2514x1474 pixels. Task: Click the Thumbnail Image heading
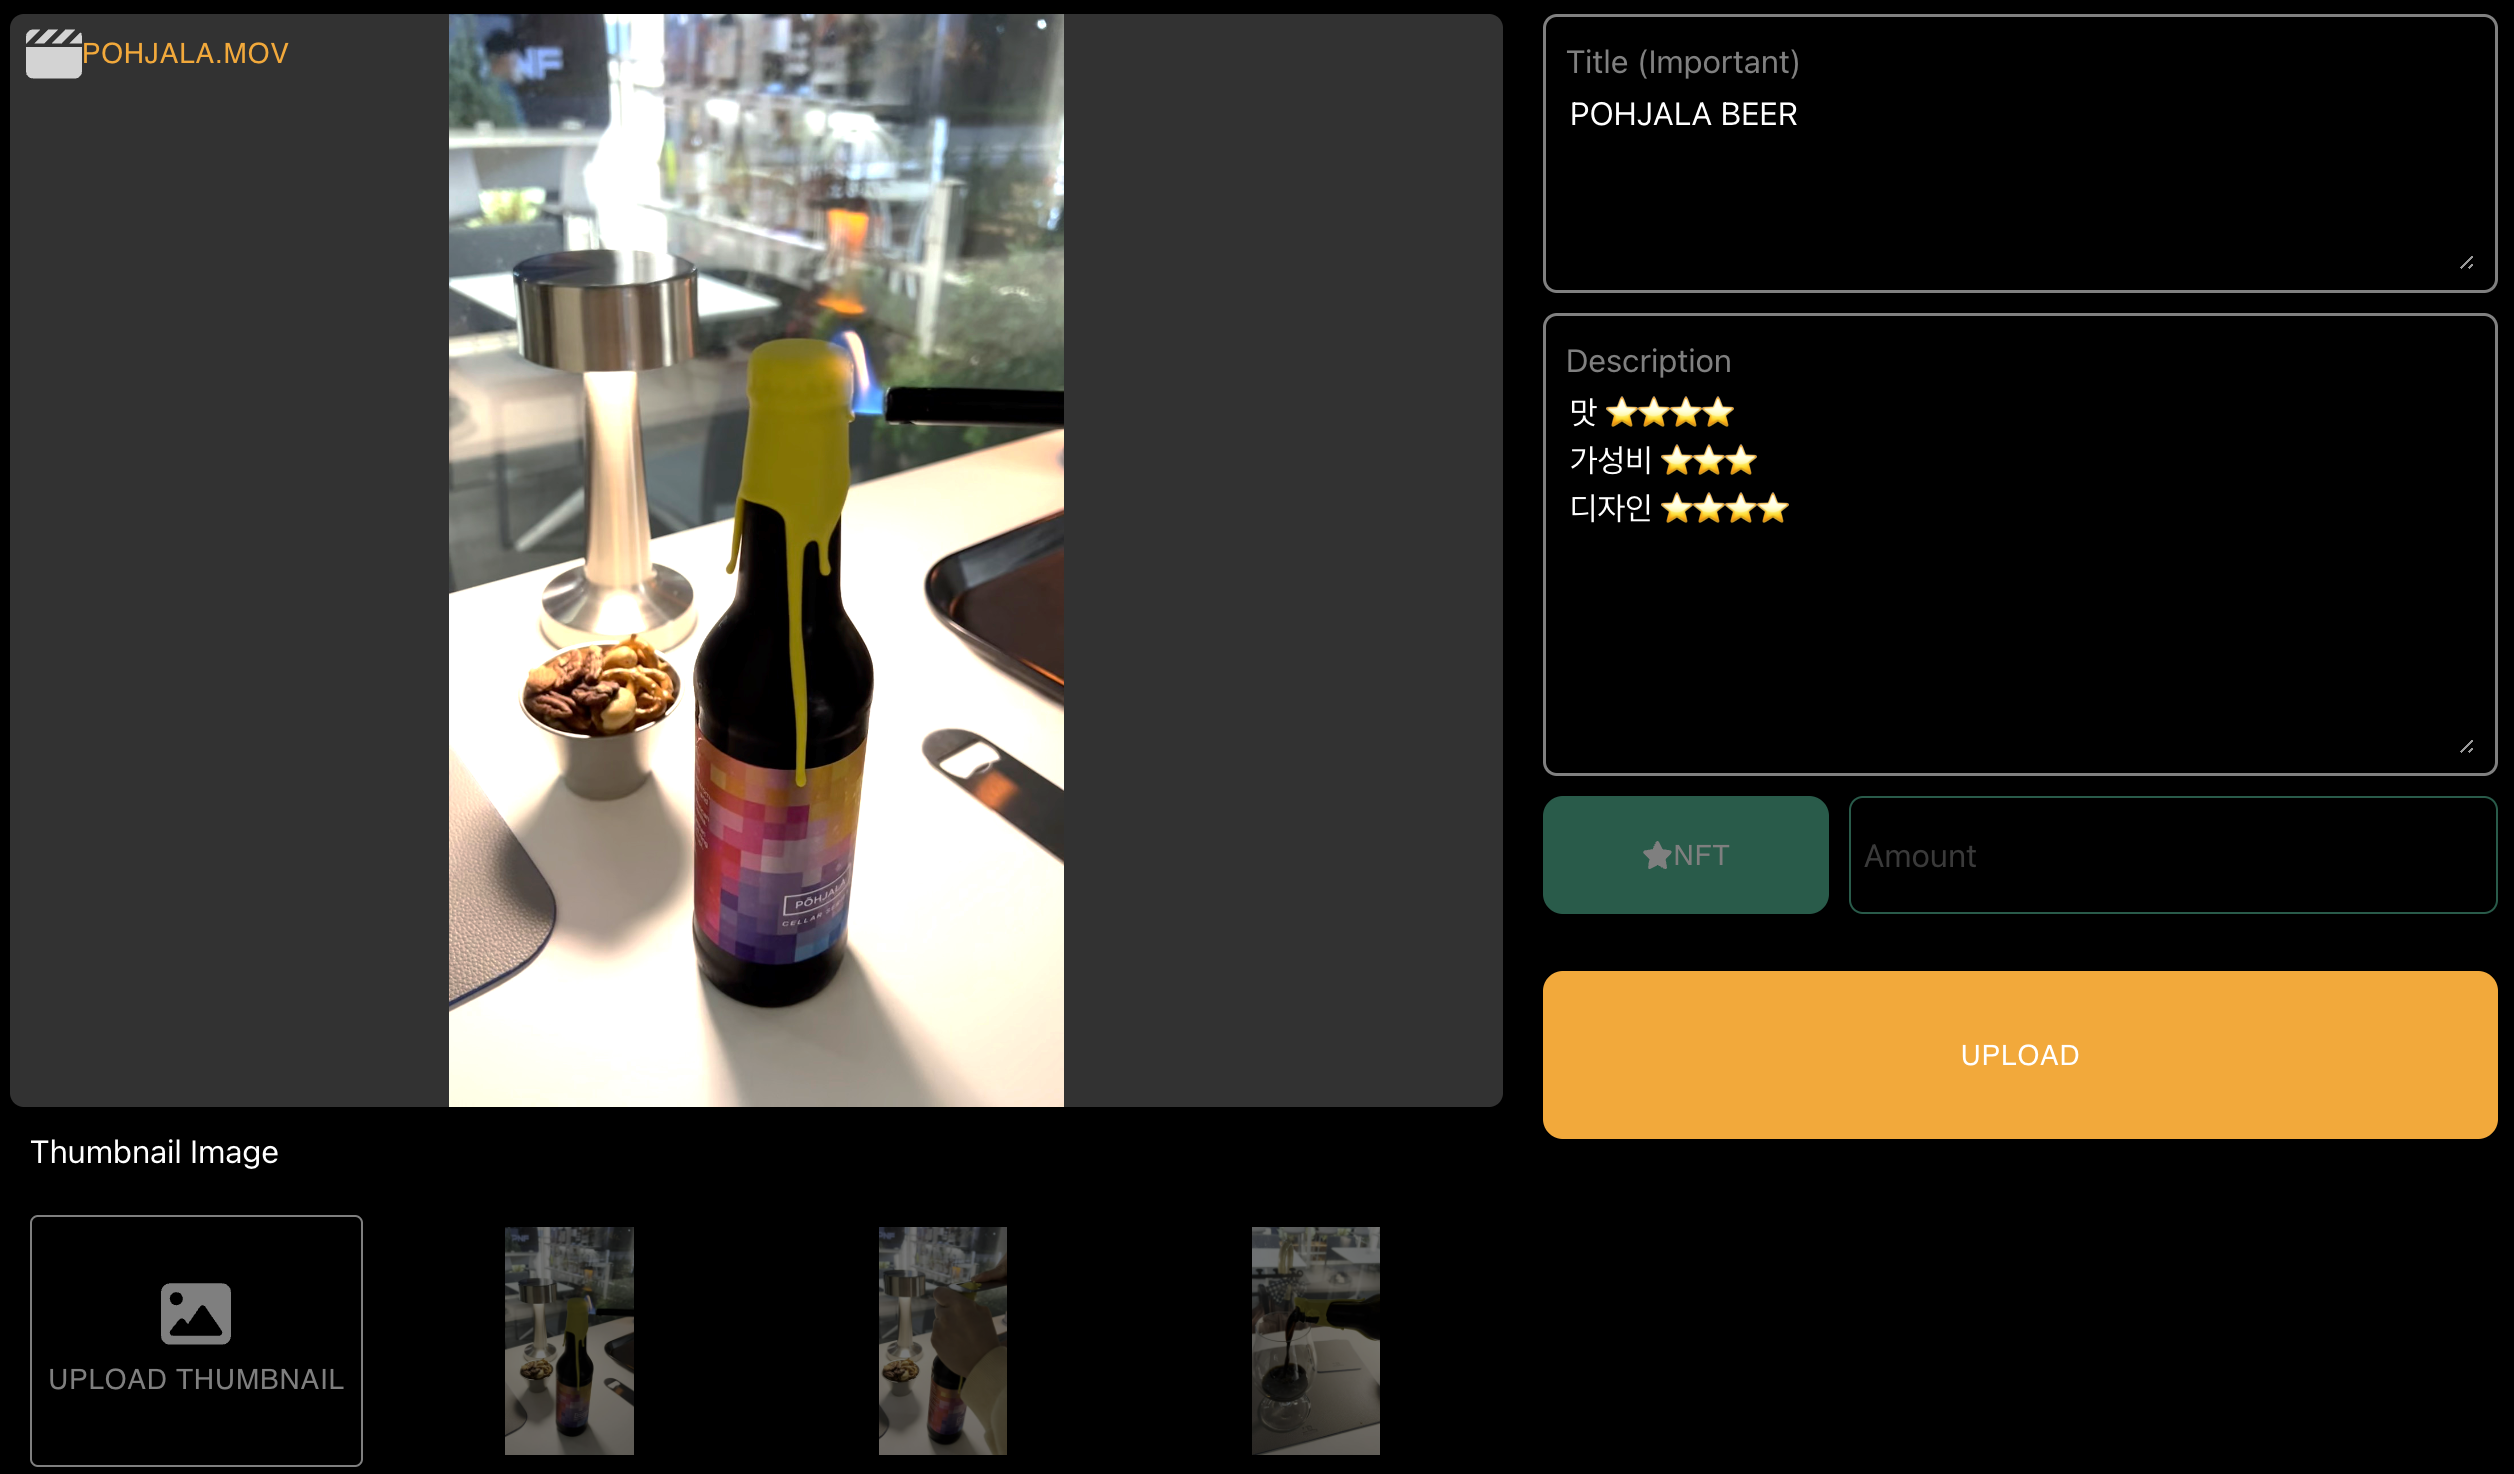[154, 1152]
